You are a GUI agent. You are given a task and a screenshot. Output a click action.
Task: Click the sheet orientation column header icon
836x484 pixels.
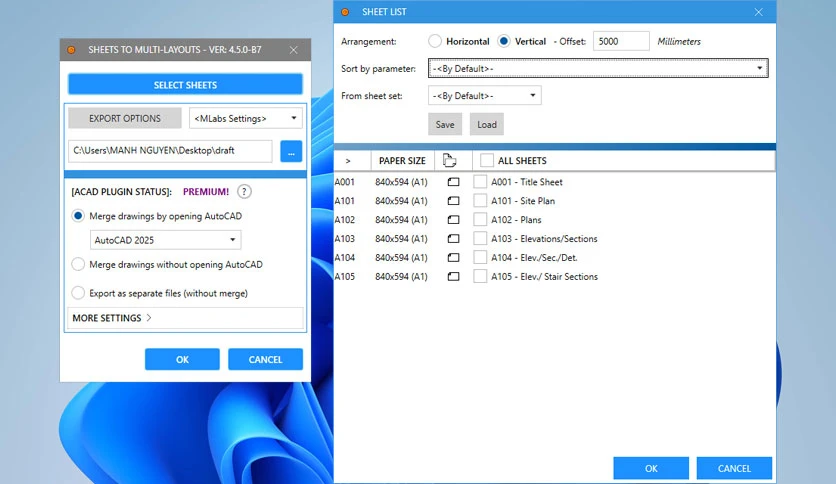[449, 160]
